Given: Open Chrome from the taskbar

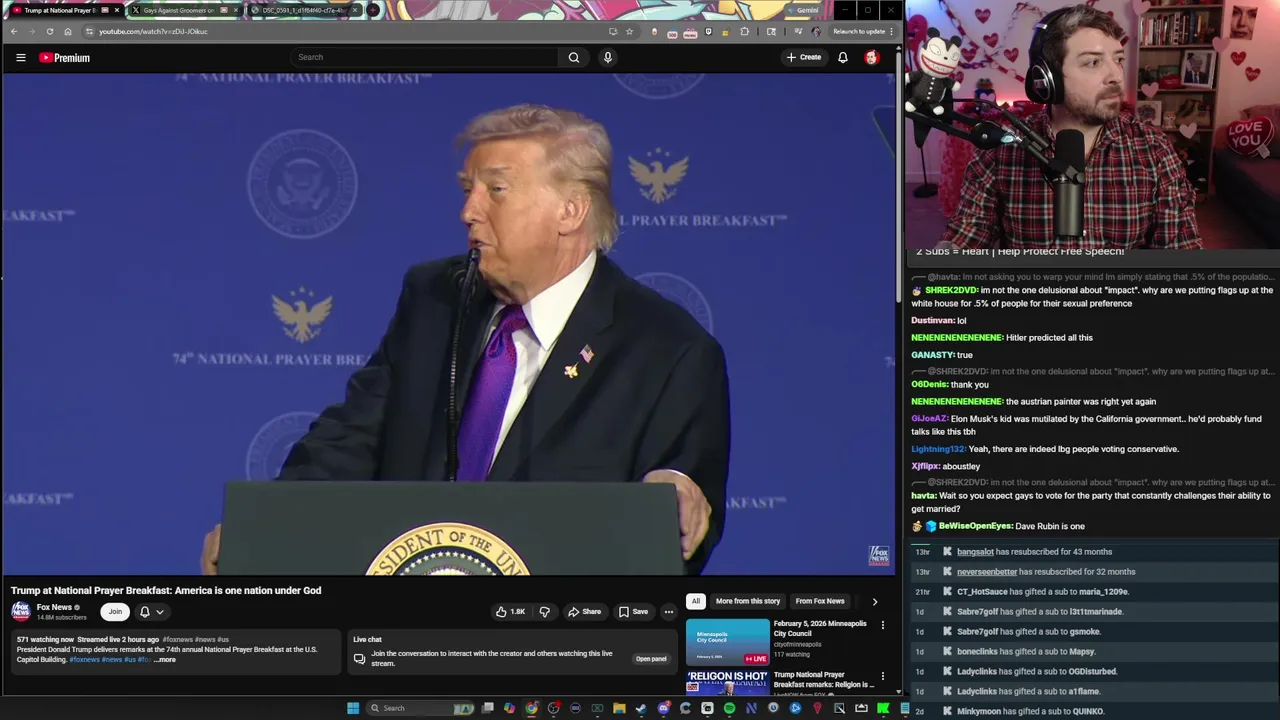Looking at the screenshot, I should click(x=531, y=708).
